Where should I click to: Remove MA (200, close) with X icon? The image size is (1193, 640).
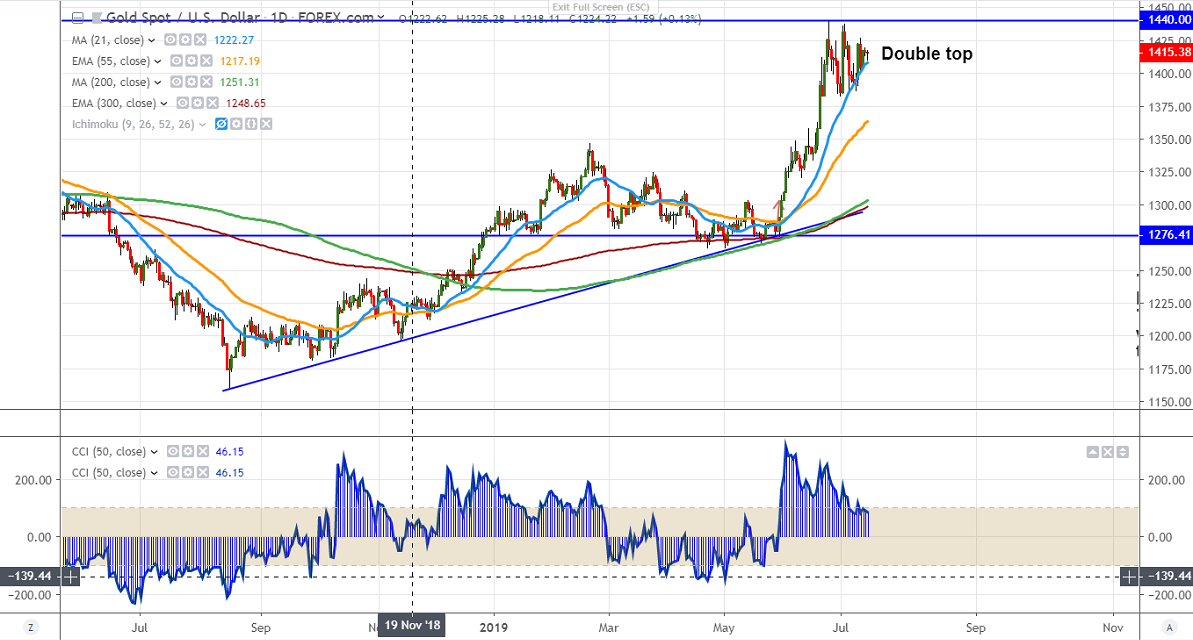(205, 82)
